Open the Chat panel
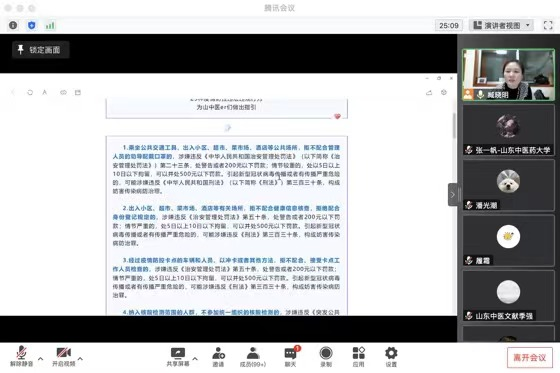 290,357
